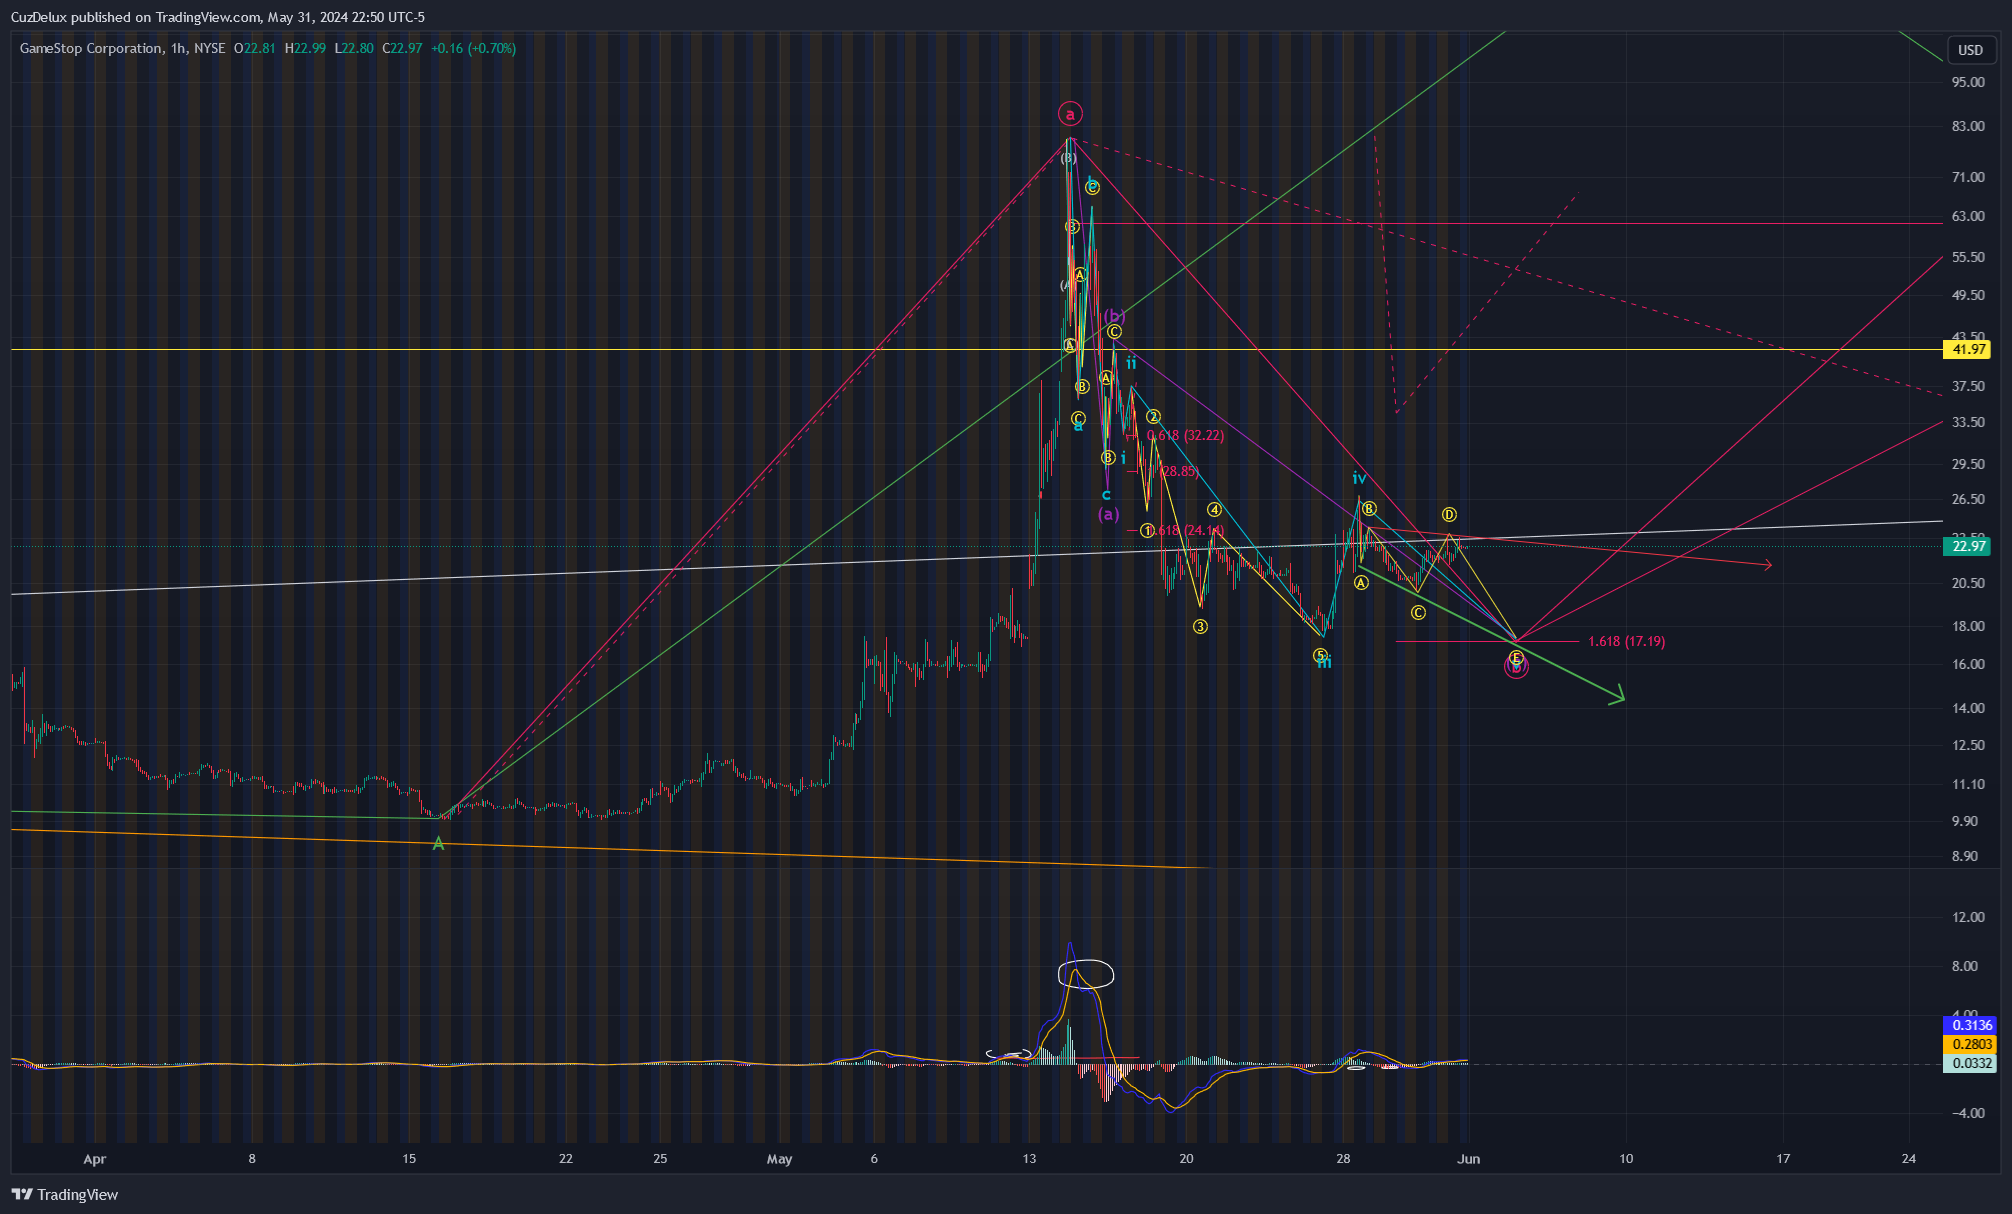Click the purple '(b)' wave label
The height and width of the screenshot is (1214, 2012).
(x=1114, y=316)
